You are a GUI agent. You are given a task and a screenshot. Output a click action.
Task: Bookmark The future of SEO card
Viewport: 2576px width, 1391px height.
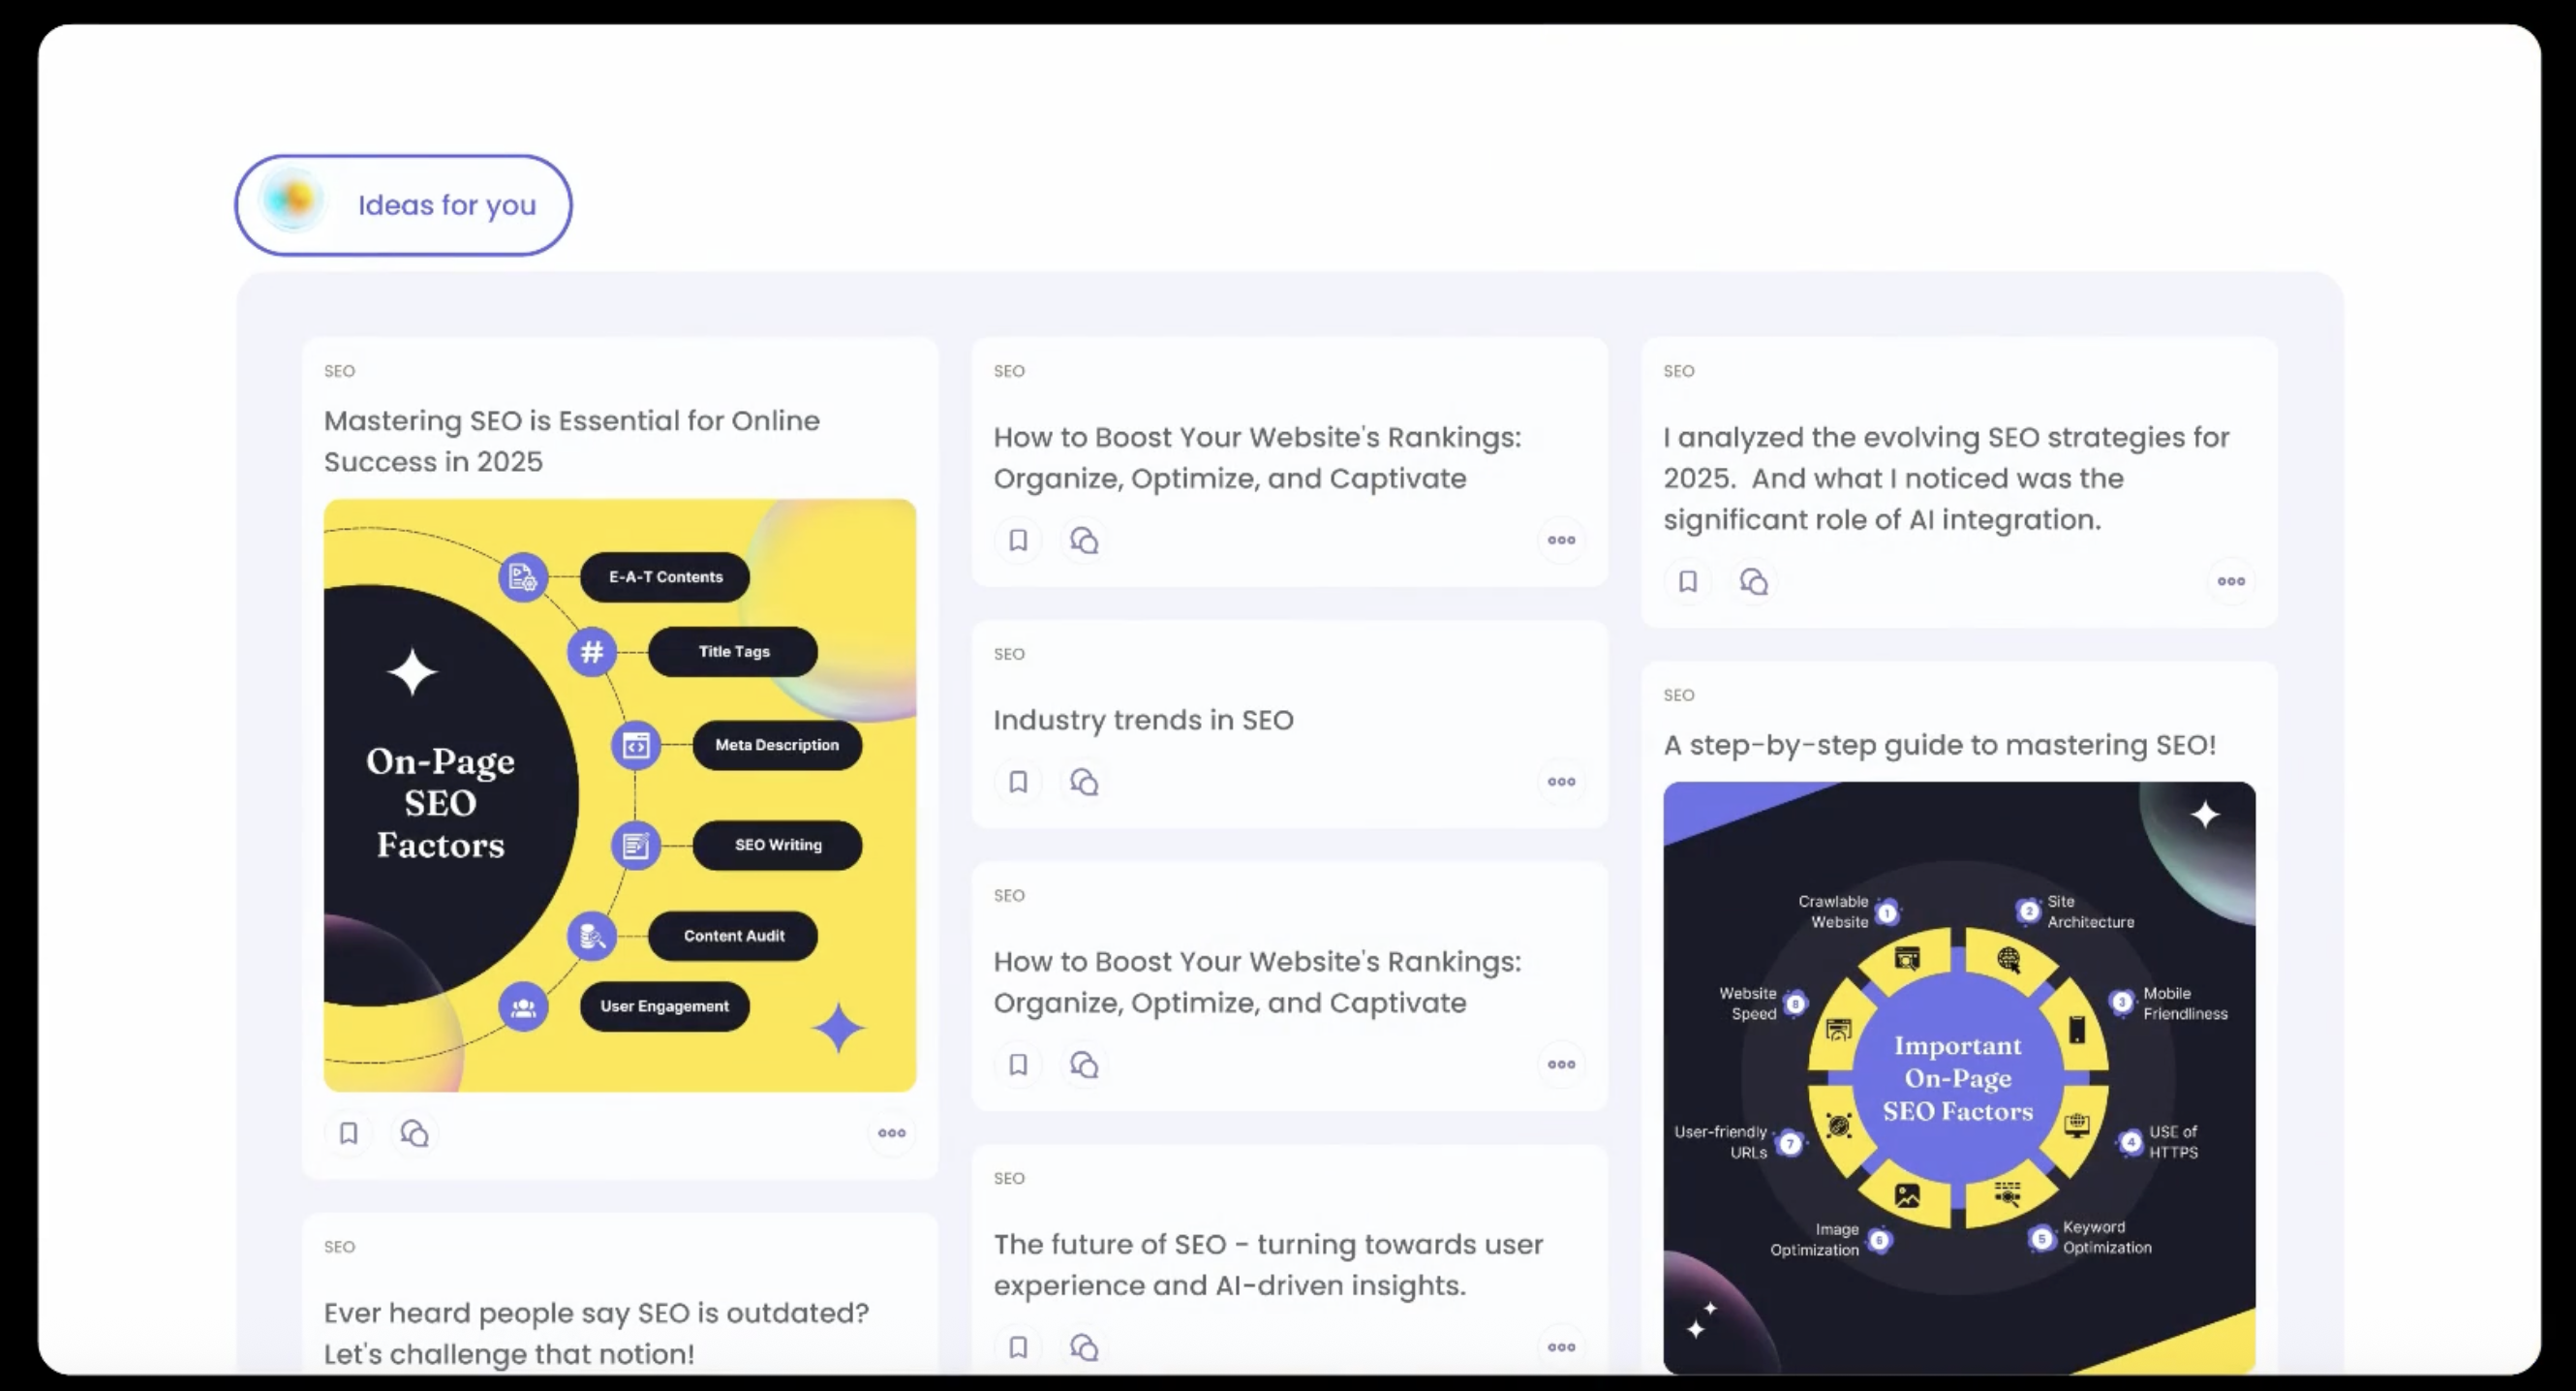pos(1018,1347)
